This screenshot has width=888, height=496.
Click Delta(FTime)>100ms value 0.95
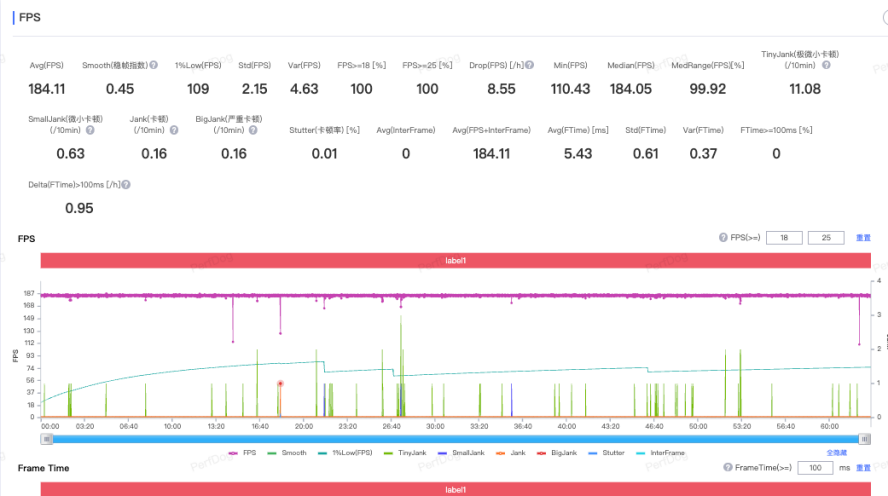point(79,208)
